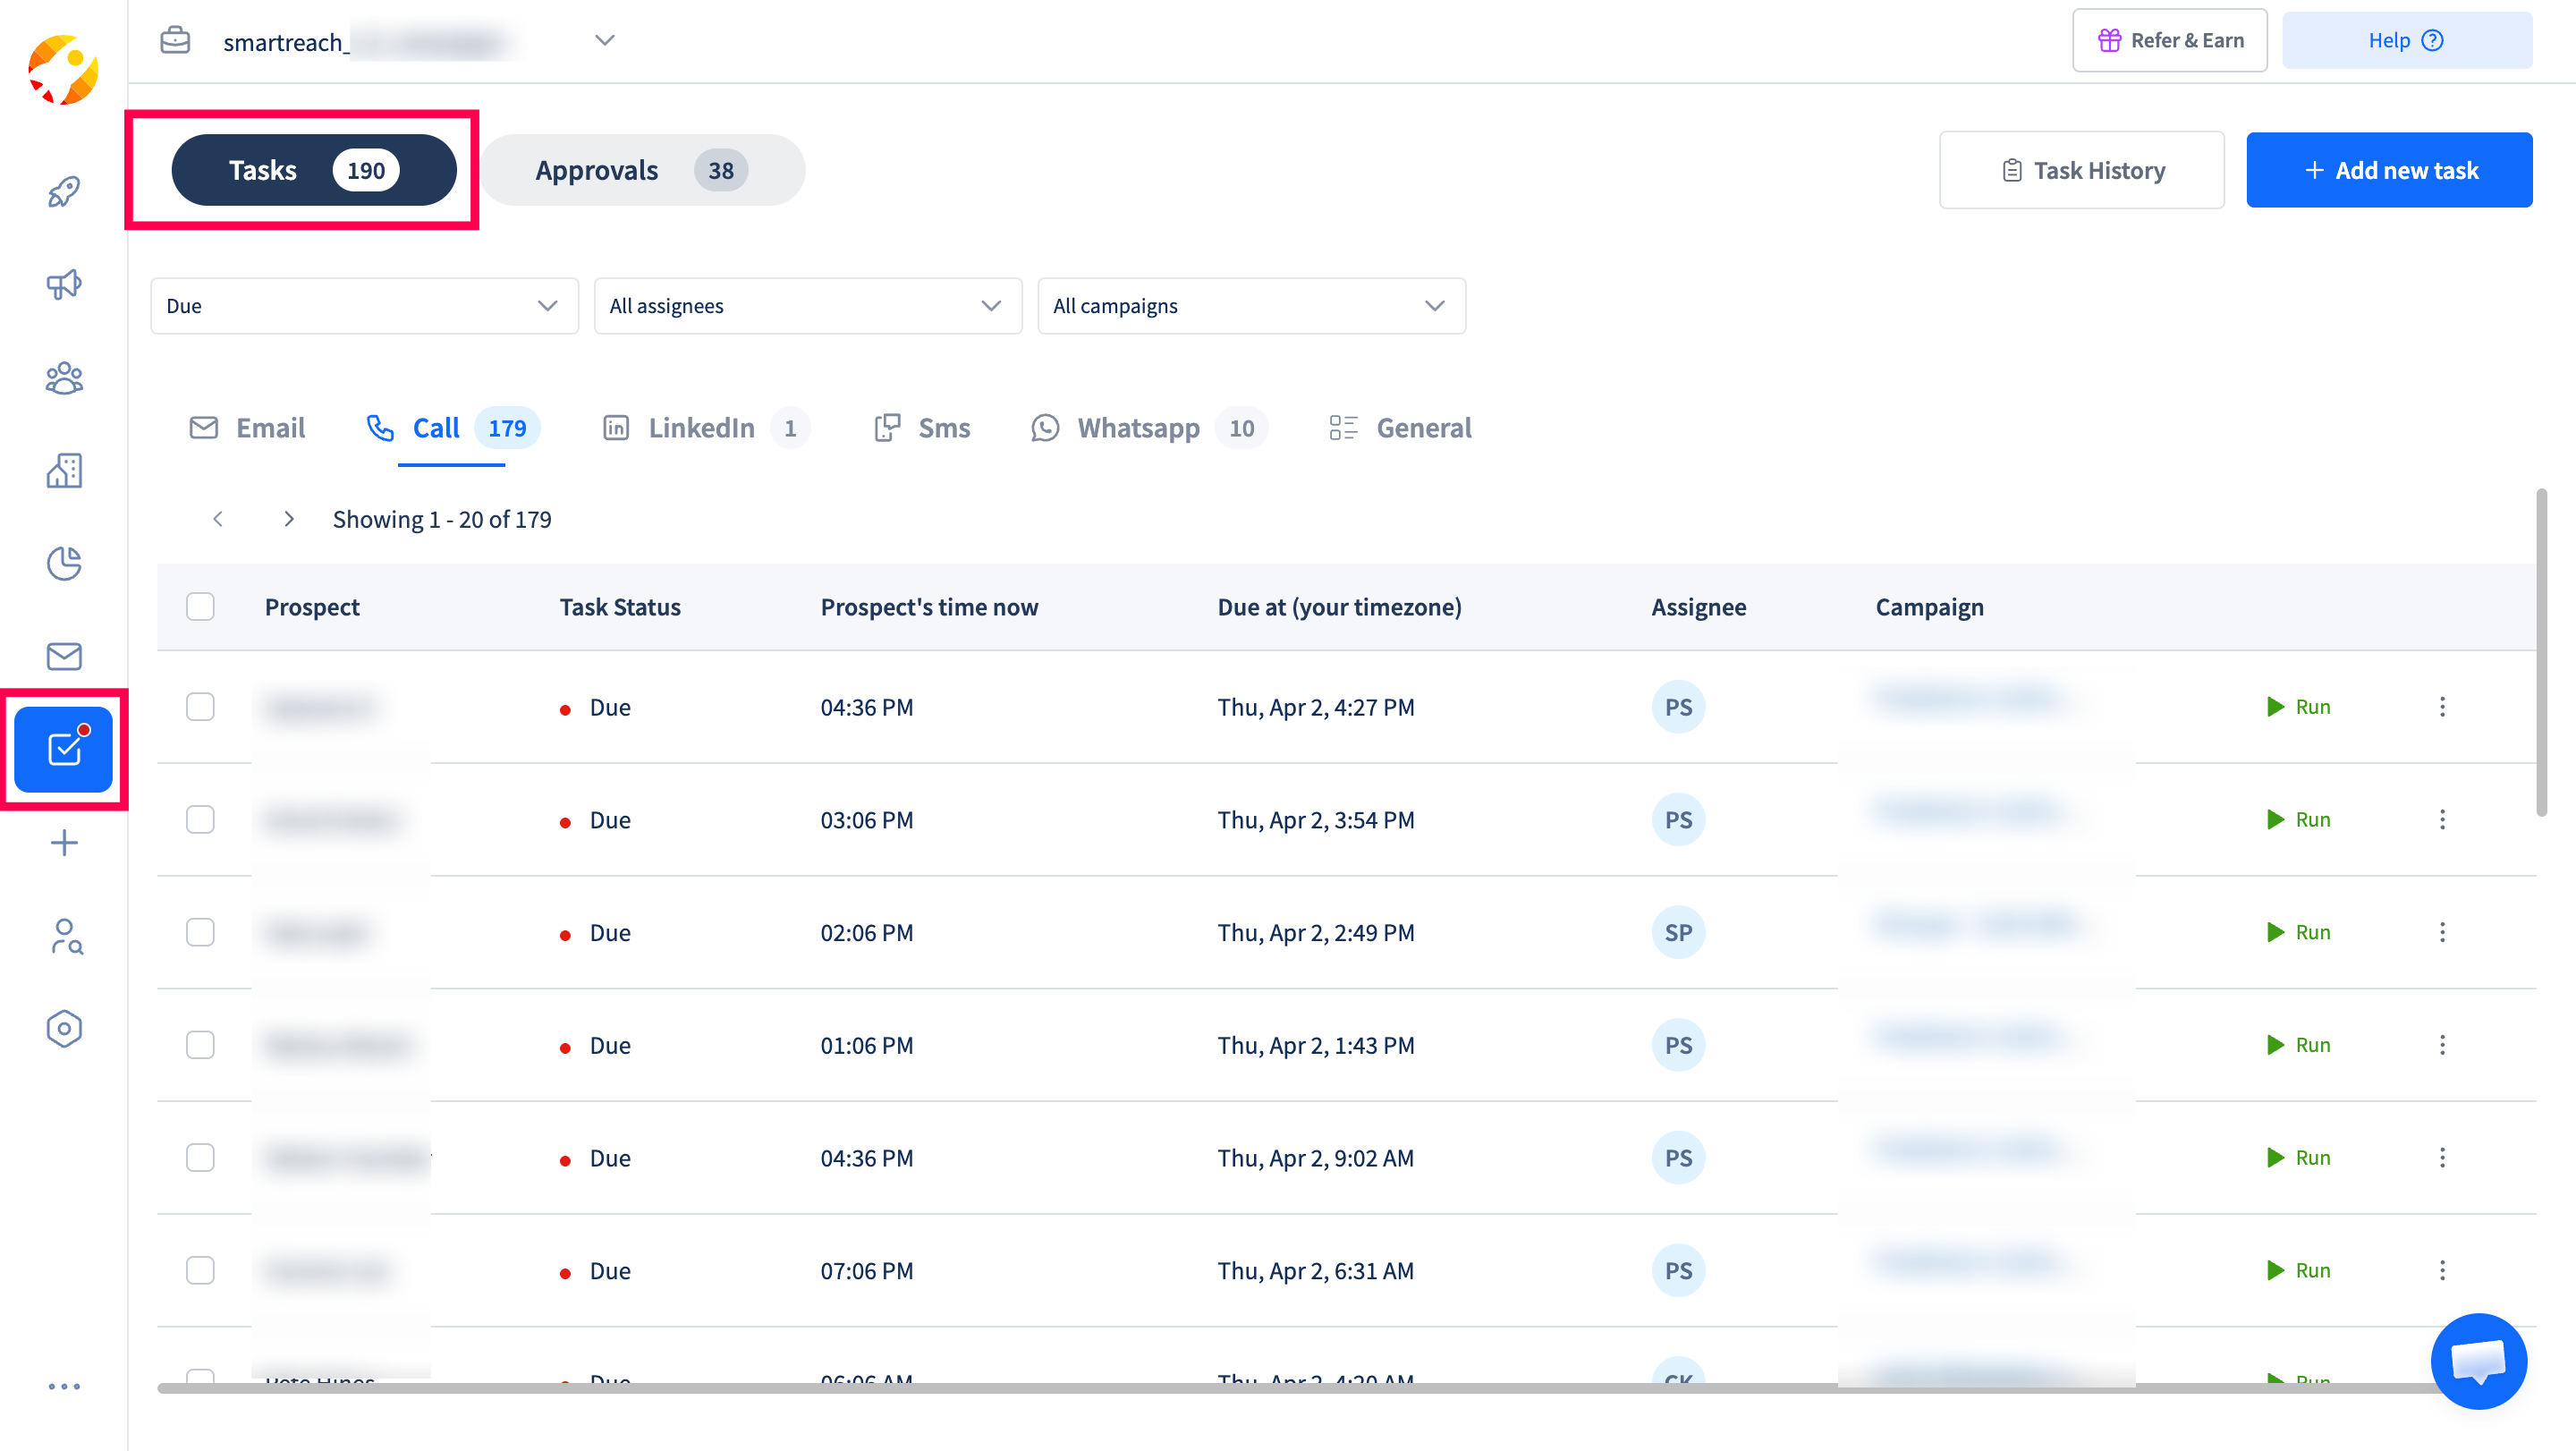Toggle the select-all checkbox in table header
This screenshot has height=1451, width=2576.
pyautogui.click(x=200, y=607)
